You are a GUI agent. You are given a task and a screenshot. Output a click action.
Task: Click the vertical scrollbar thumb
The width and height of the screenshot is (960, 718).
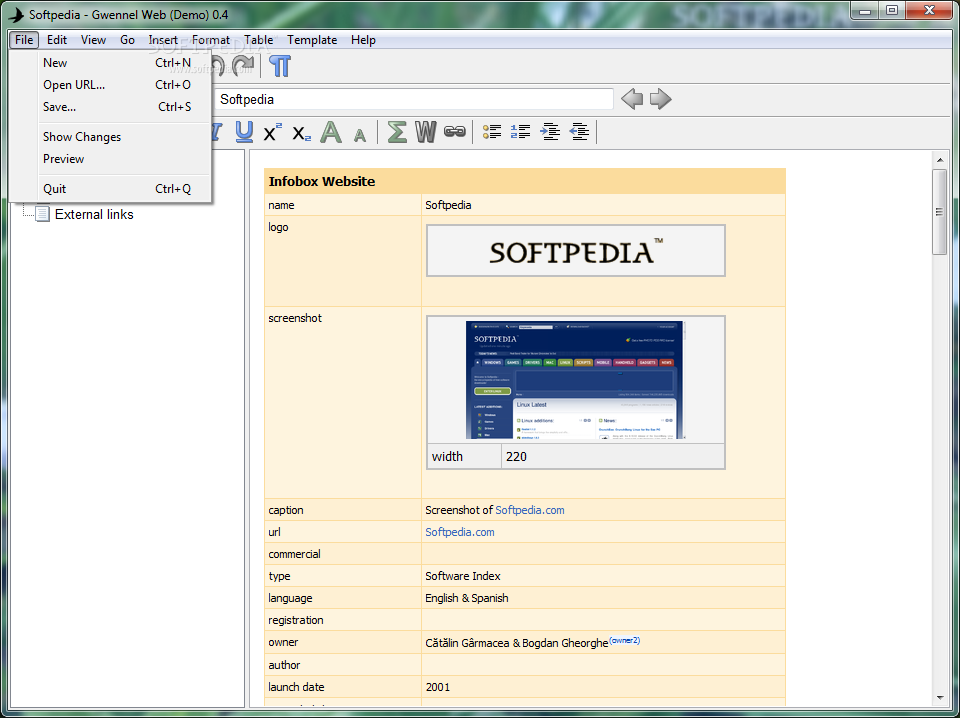(939, 212)
